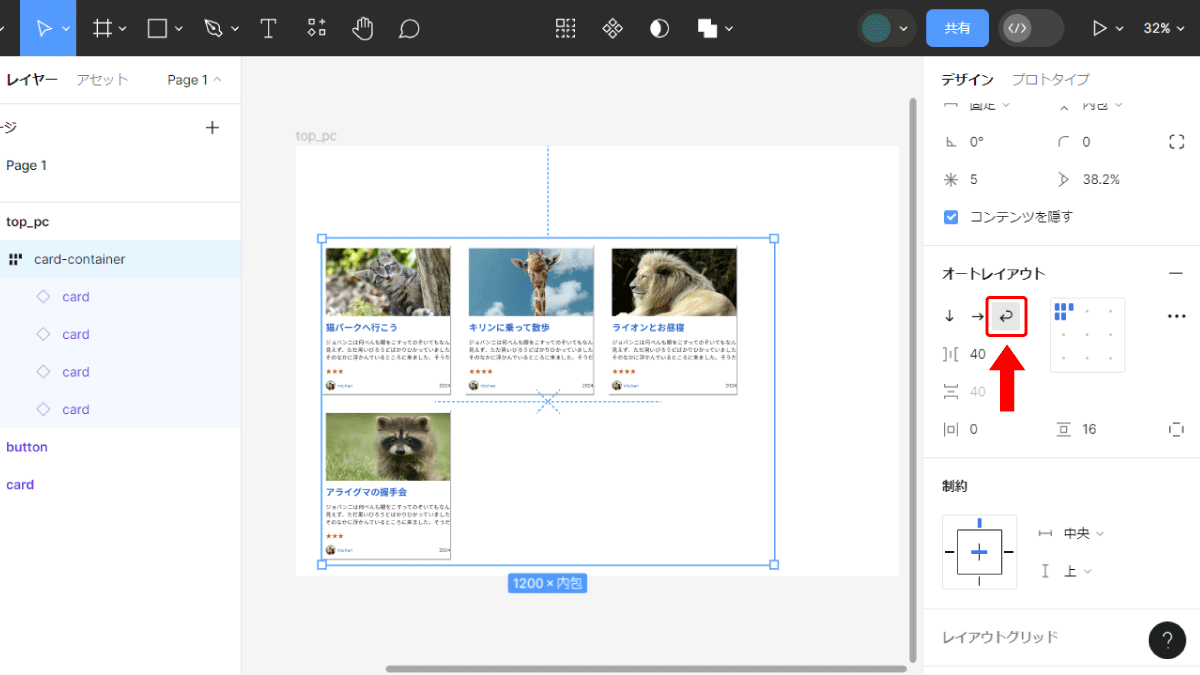Click the top-left alignment grid cell
The image size is (1200, 675).
tap(1064, 311)
